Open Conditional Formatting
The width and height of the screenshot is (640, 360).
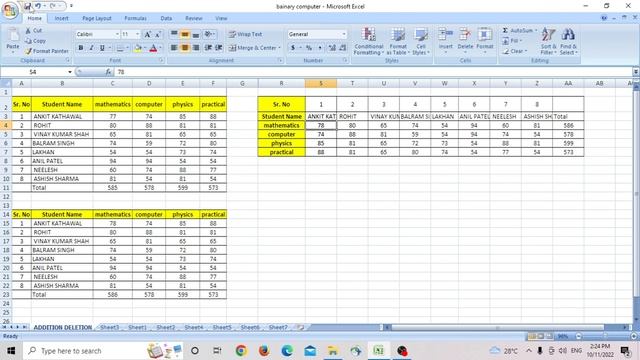[369, 41]
